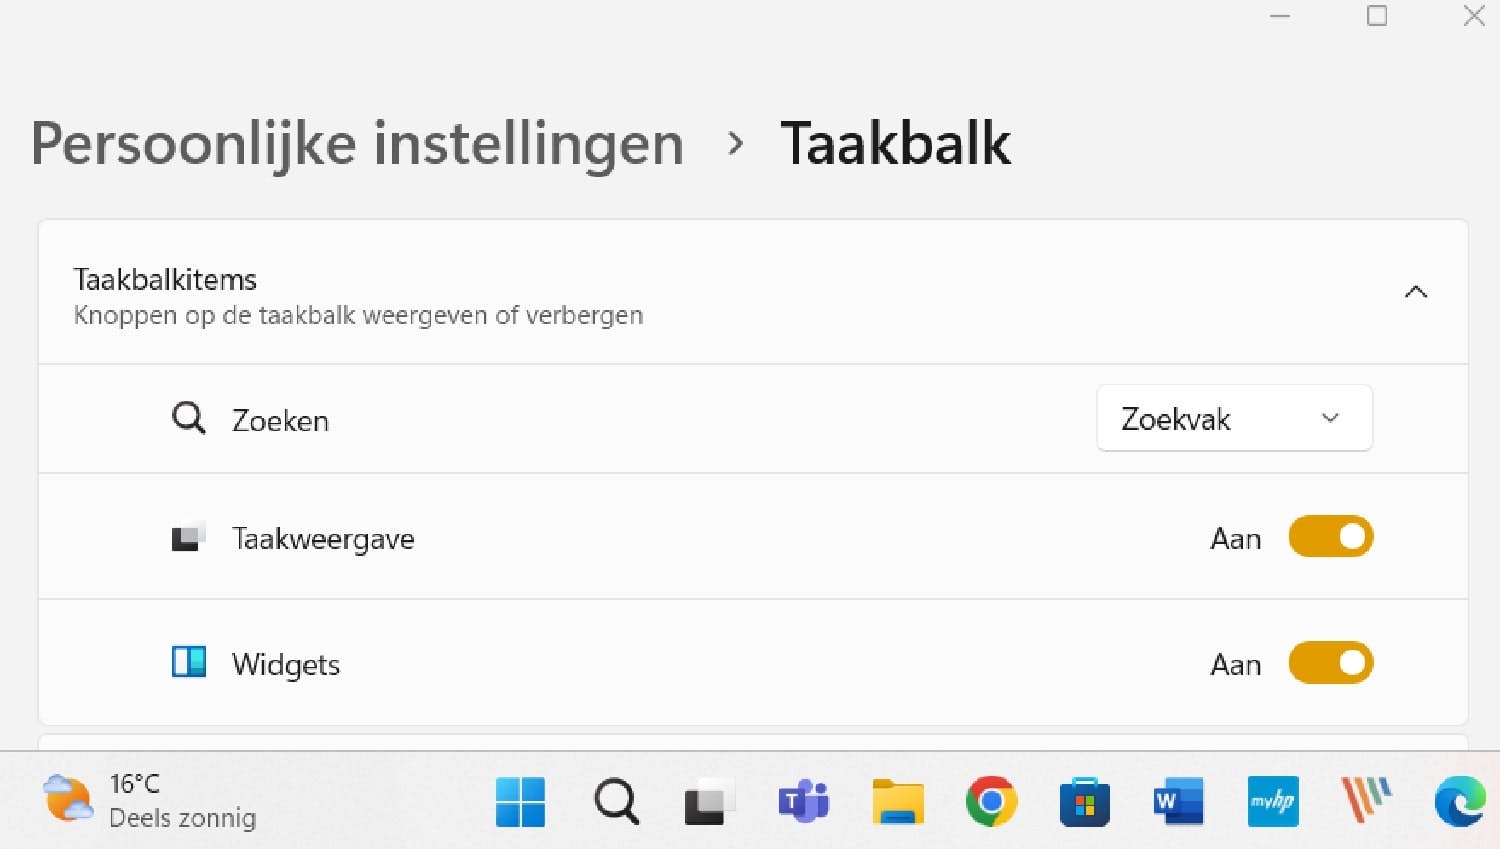Go back to Persoonlijke instellingen

tap(357, 144)
